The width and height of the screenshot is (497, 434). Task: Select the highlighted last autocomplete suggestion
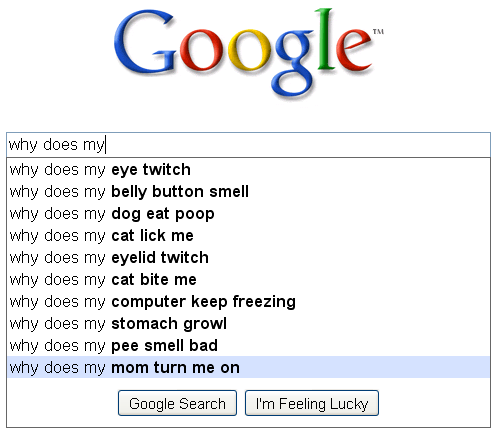[x=248, y=367]
